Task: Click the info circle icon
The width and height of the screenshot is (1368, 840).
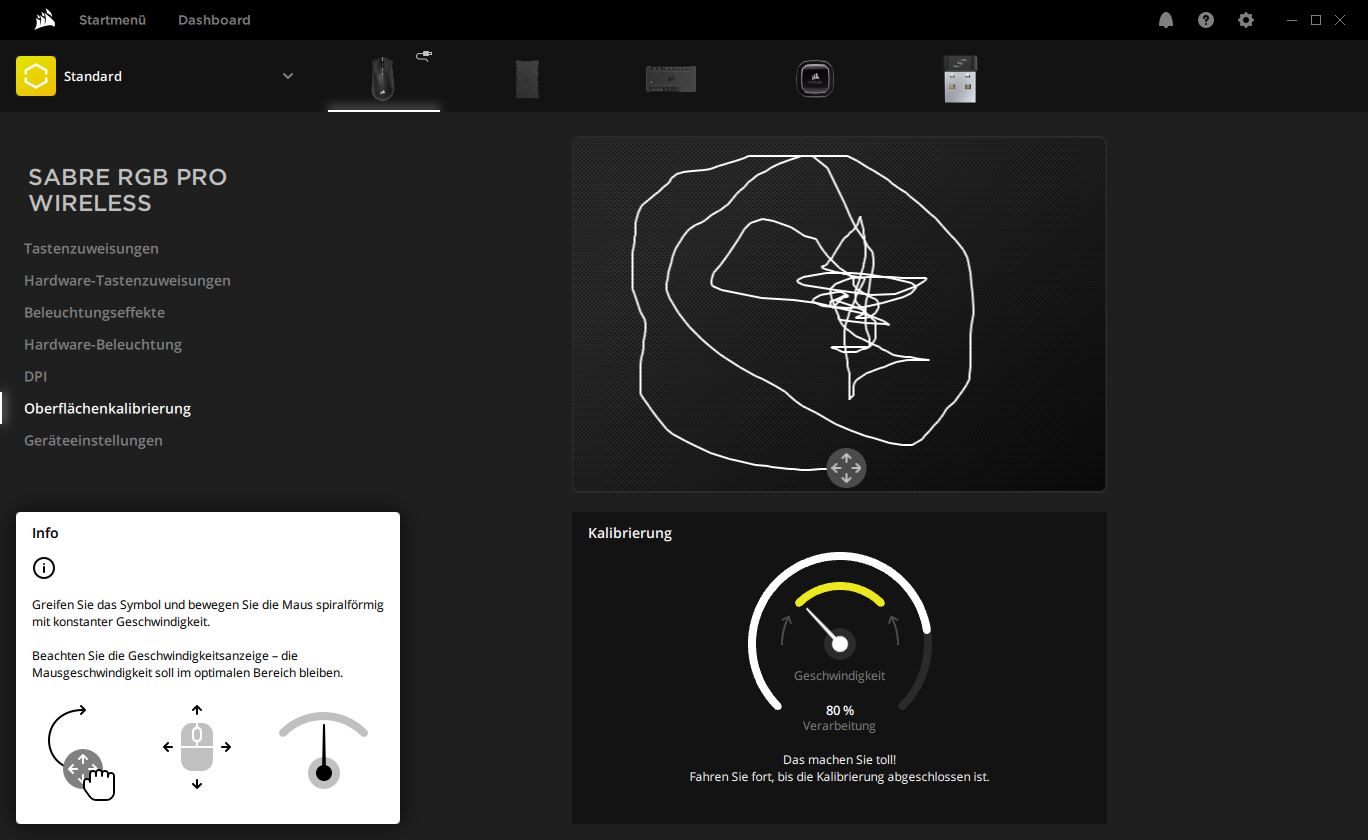Action: point(44,568)
